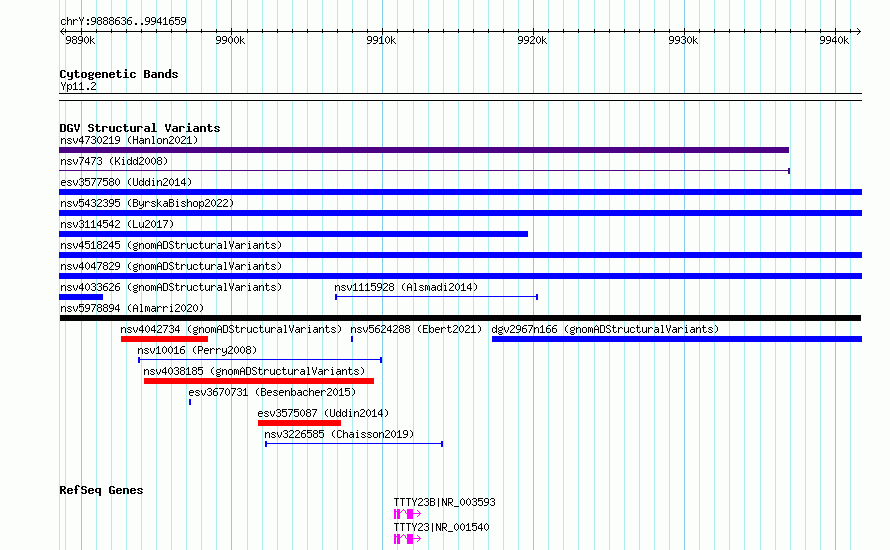890x550 pixels.
Task: Open nsv1115928 (Alsmadi2014) variant label
Action: pos(406,287)
